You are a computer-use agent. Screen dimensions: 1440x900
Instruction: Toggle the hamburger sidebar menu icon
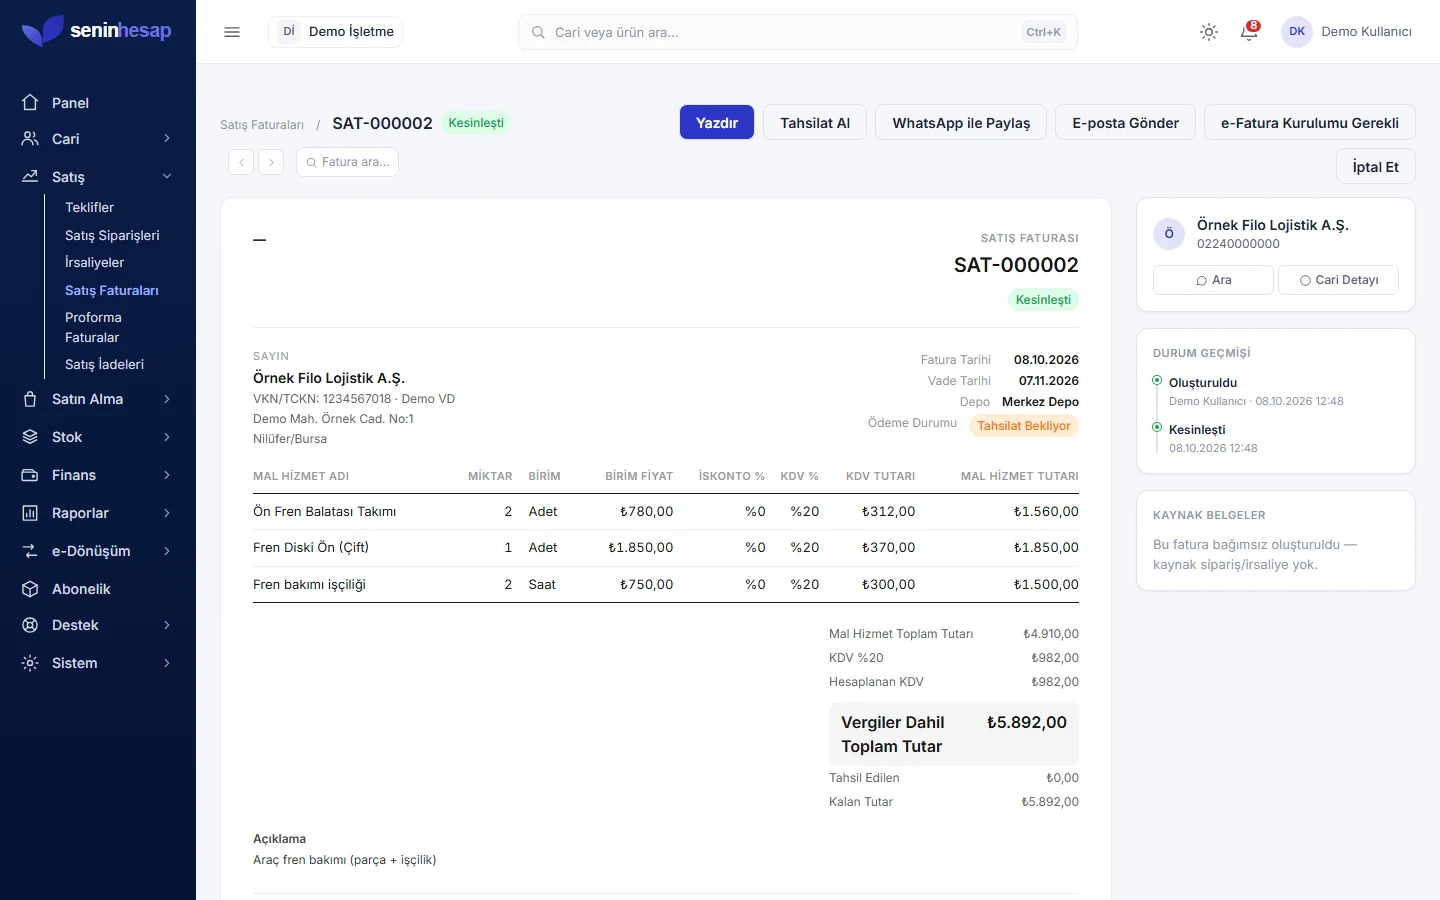click(232, 32)
